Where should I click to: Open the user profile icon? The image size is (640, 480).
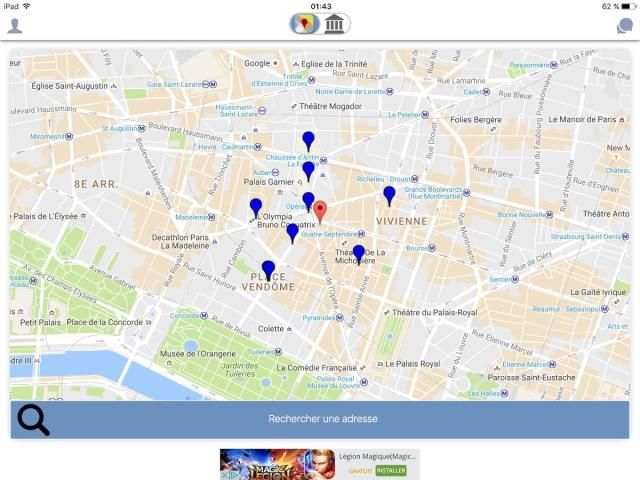click(x=15, y=25)
